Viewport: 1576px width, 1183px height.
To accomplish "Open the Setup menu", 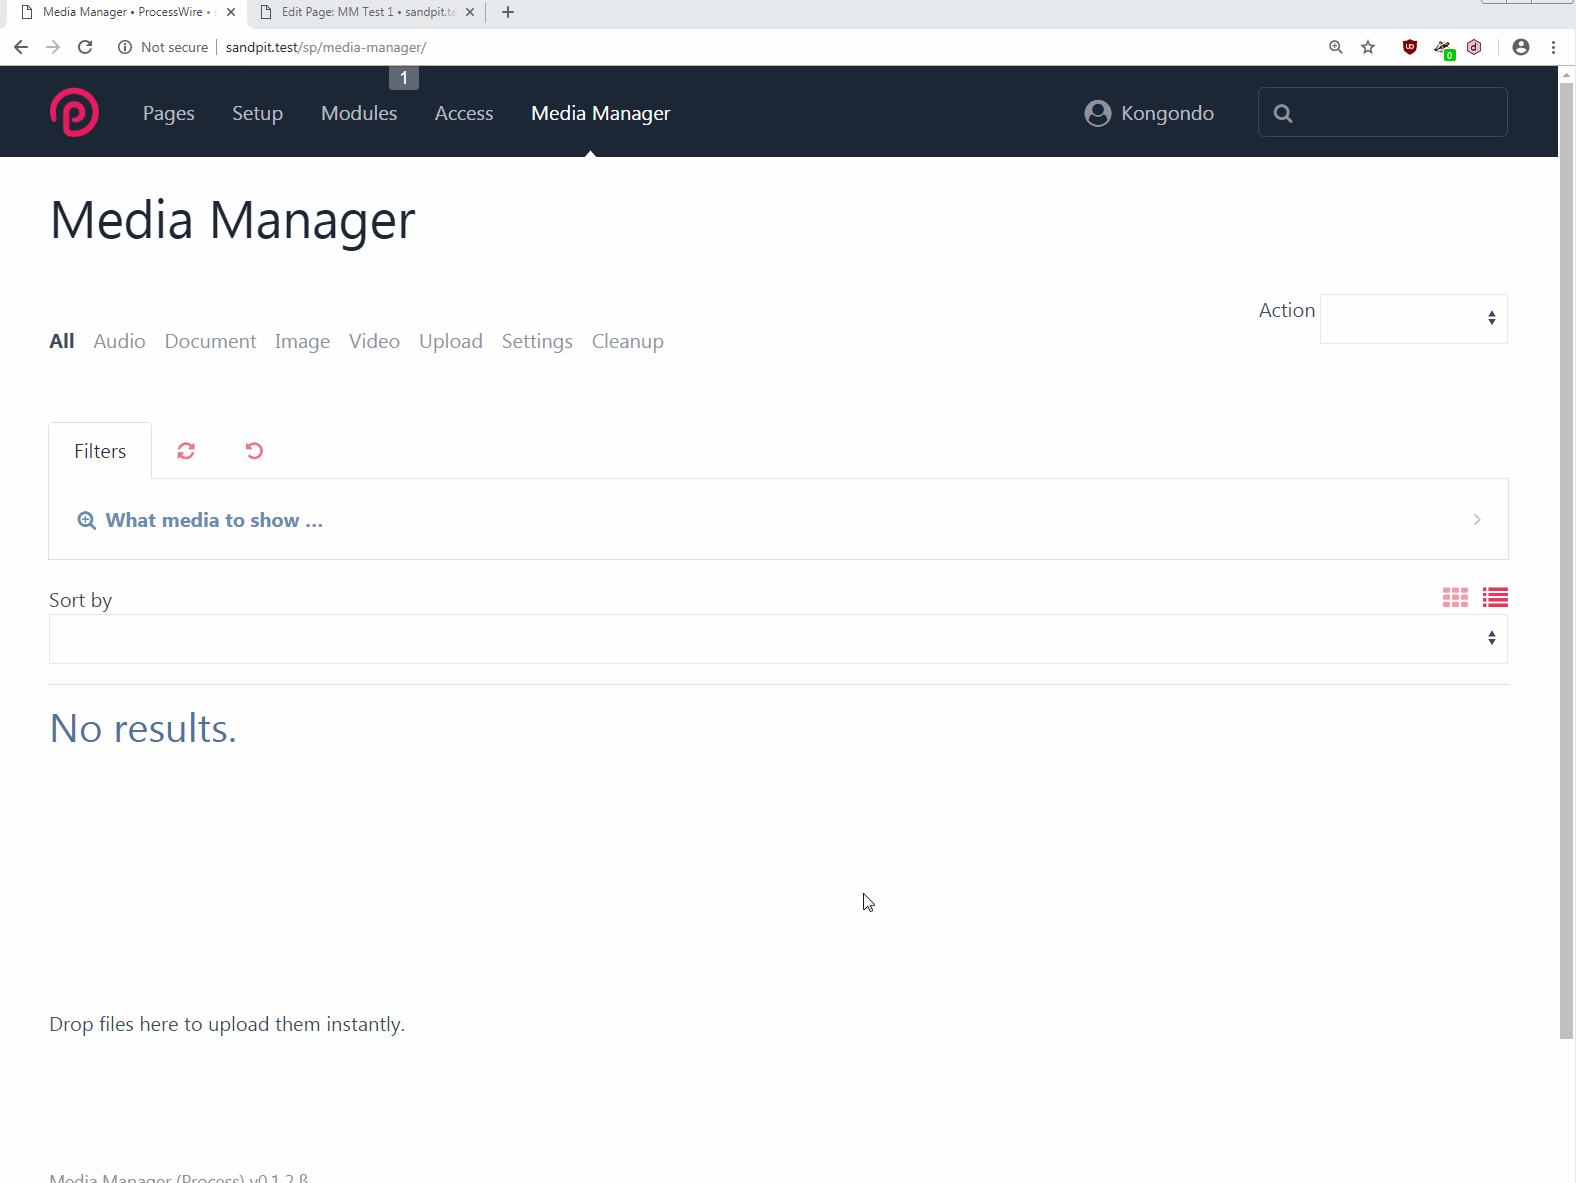I will [x=257, y=113].
